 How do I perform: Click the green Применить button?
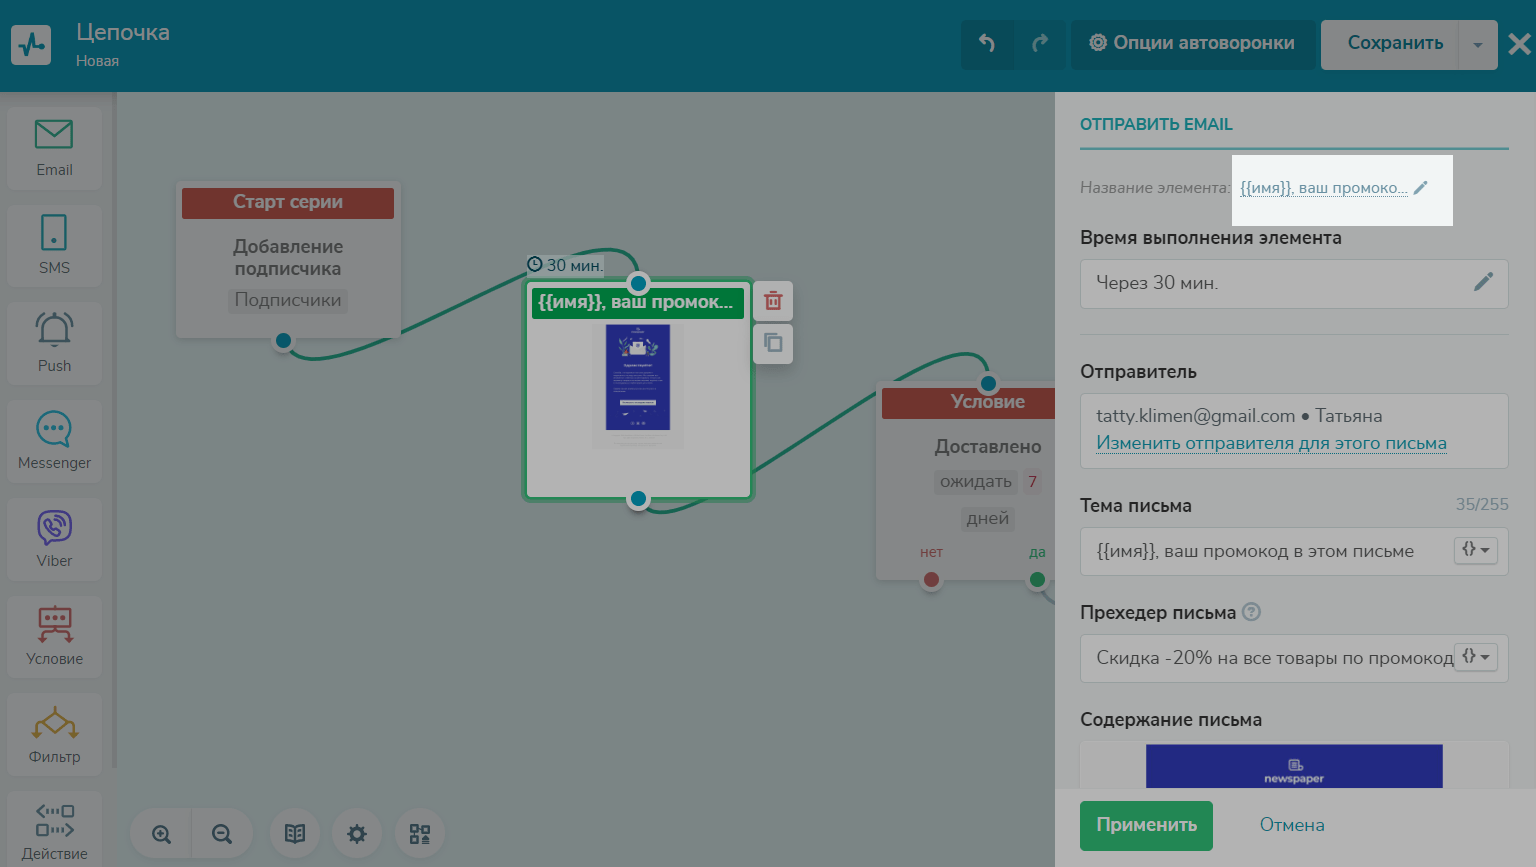point(1146,825)
